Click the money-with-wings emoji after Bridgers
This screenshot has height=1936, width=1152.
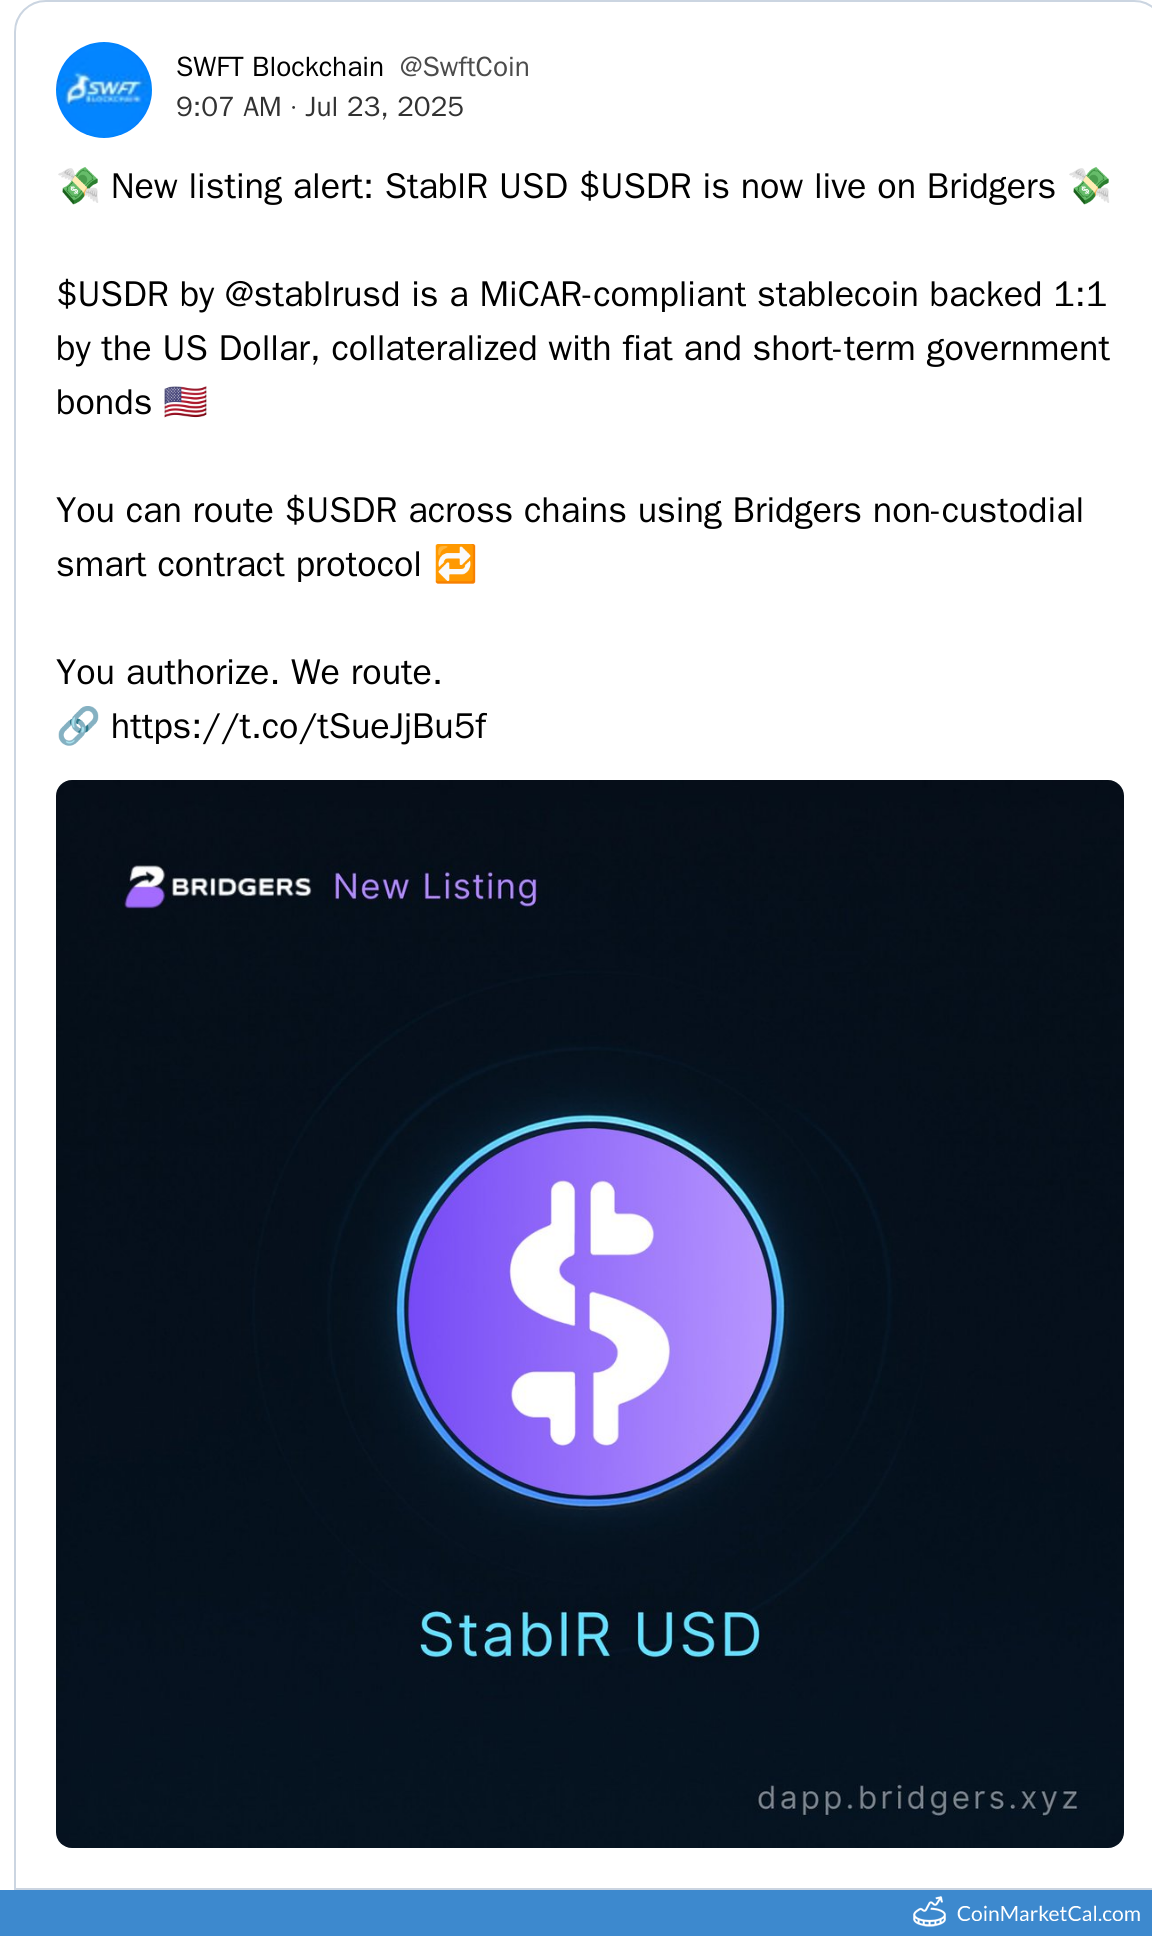(1089, 186)
